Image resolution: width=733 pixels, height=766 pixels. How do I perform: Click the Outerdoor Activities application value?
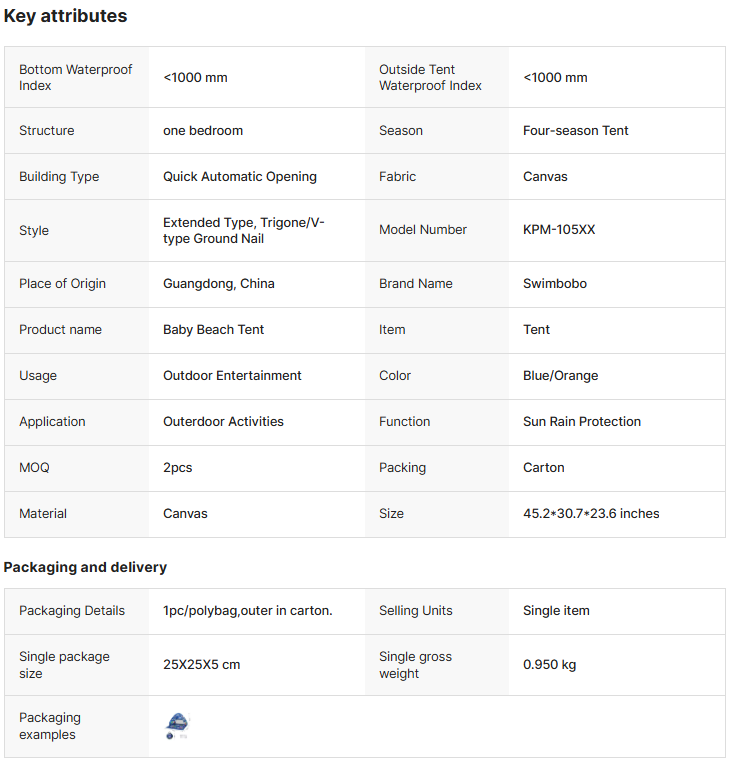[x=223, y=422]
